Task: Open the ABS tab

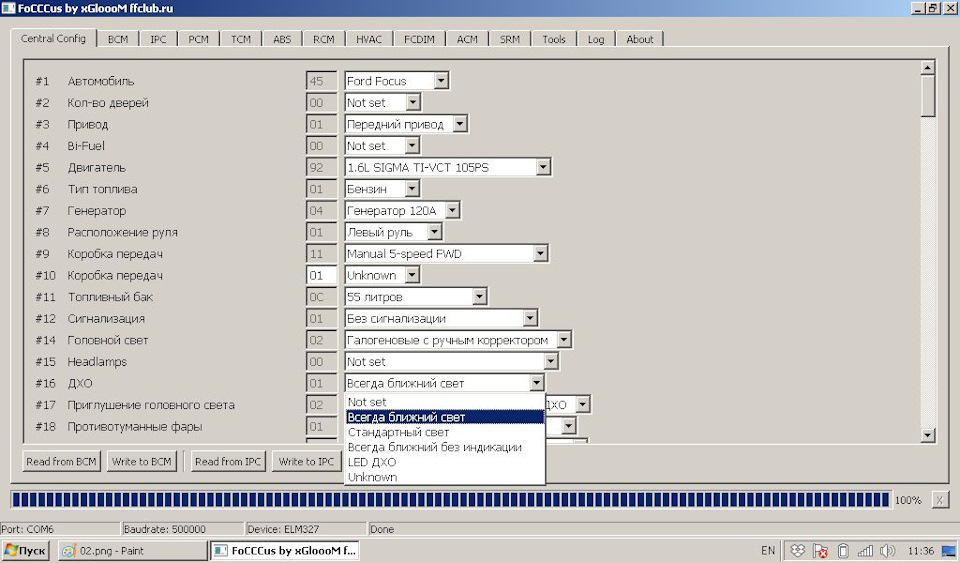Action: (282, 39)
